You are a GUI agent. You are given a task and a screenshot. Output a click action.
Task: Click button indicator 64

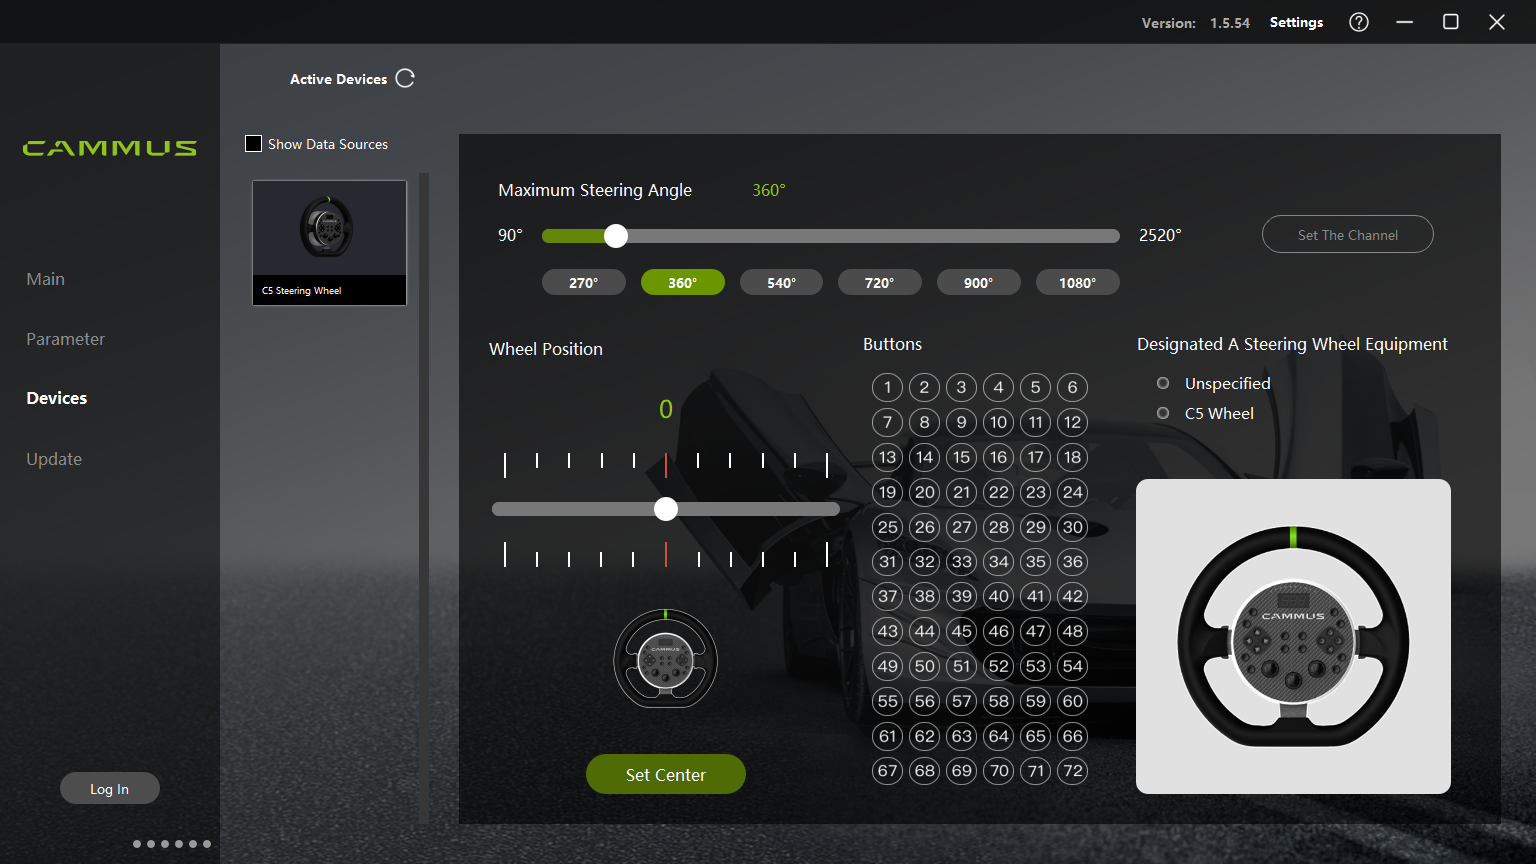[x=998, y=736]
